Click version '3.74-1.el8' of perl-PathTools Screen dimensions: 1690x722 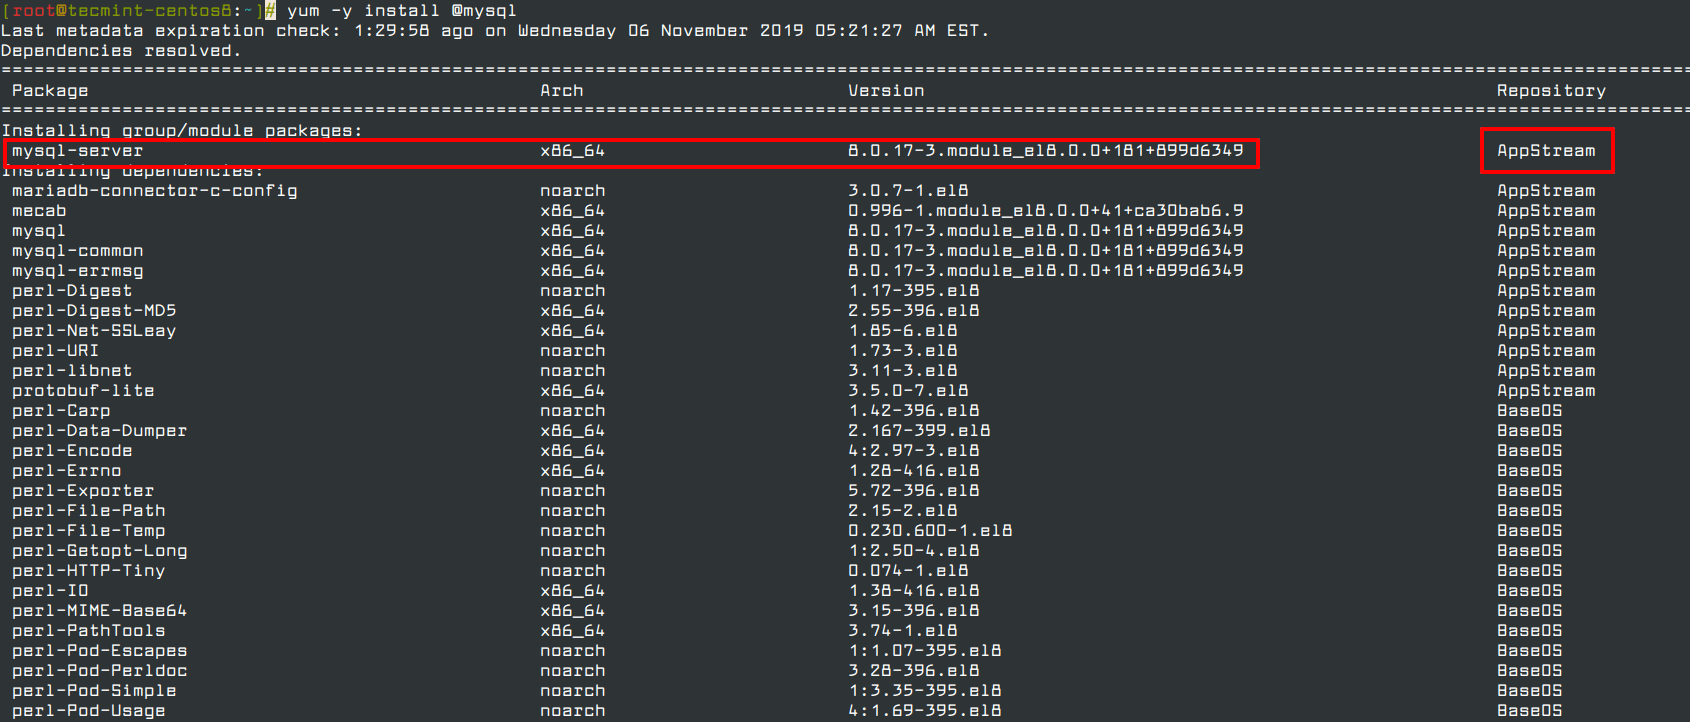903,631
